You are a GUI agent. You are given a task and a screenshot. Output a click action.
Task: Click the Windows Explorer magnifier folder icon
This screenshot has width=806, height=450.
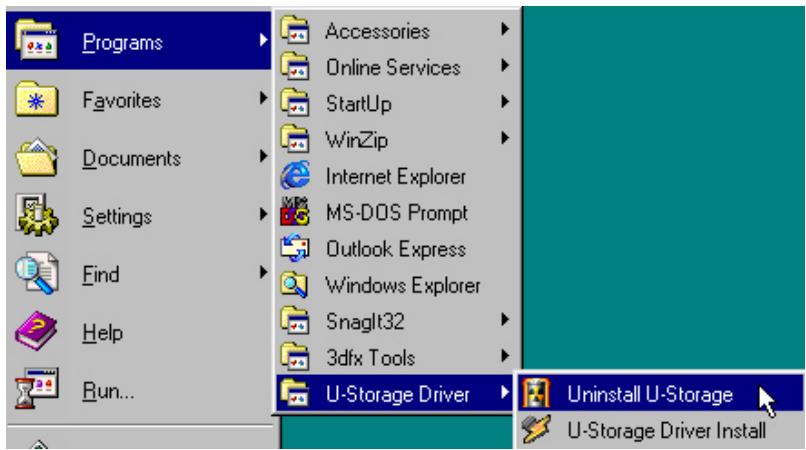point(295,284)
